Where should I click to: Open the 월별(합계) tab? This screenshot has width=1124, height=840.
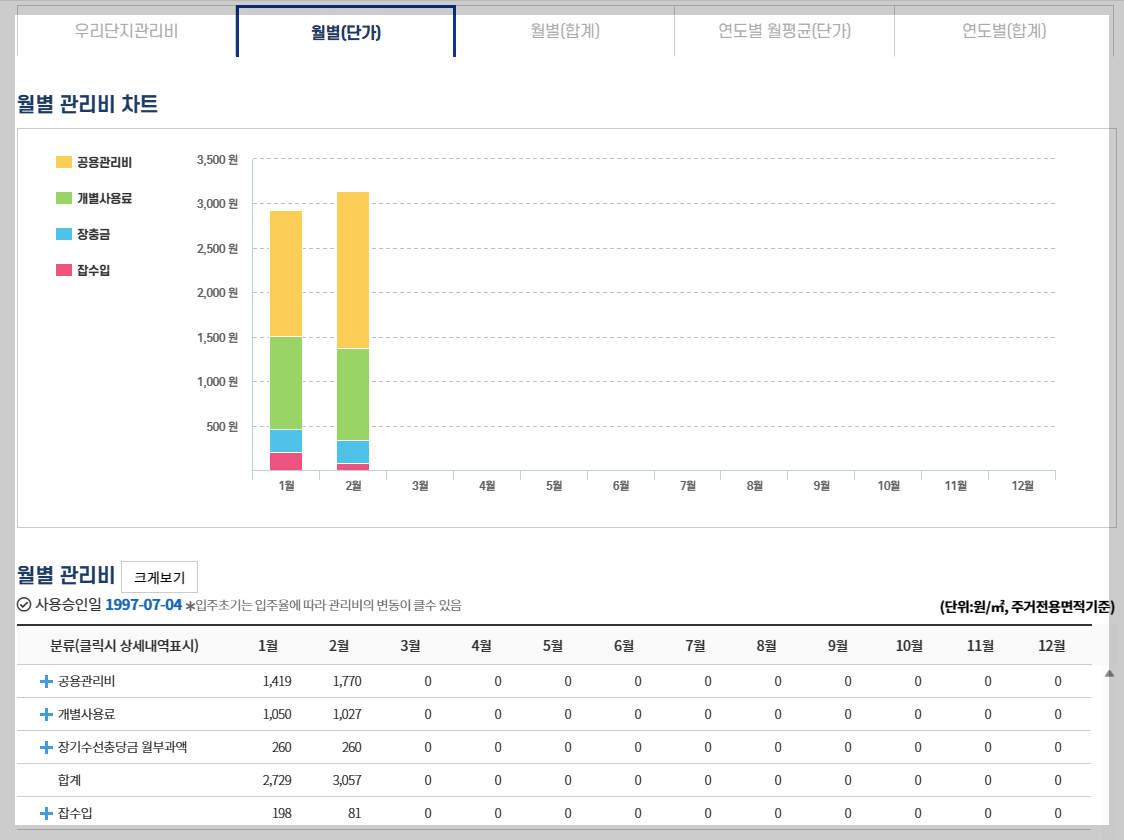pyautogui.click(x=565, y=32)
